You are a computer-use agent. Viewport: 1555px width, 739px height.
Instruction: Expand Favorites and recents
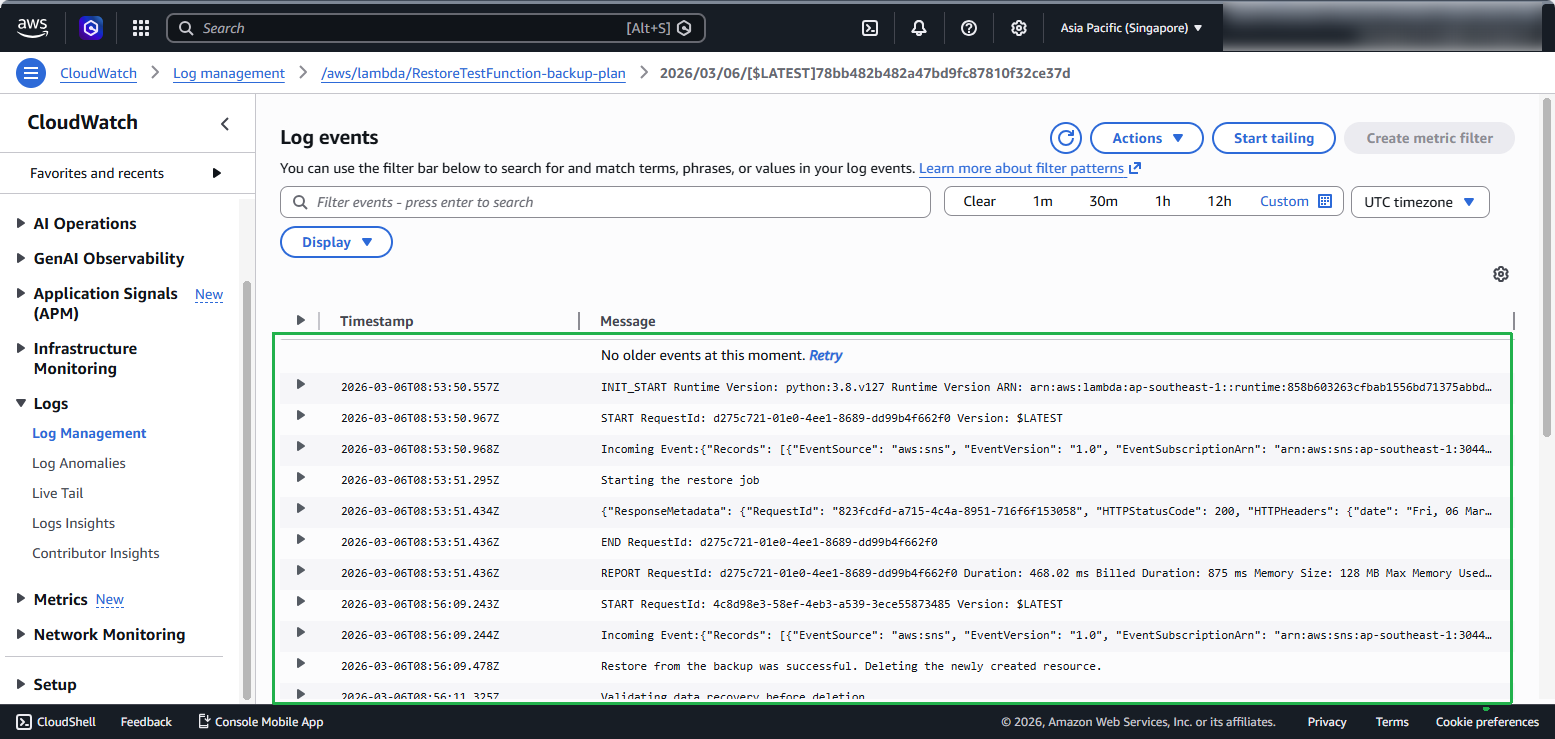(217, 173)
